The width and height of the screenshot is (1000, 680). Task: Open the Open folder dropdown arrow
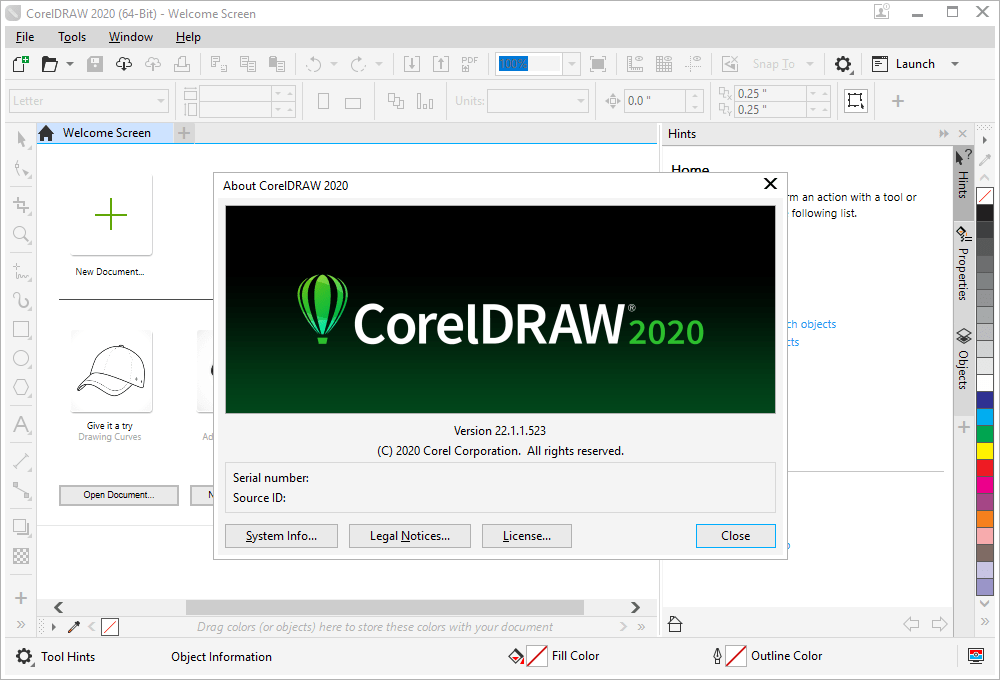tap(70, 64)
